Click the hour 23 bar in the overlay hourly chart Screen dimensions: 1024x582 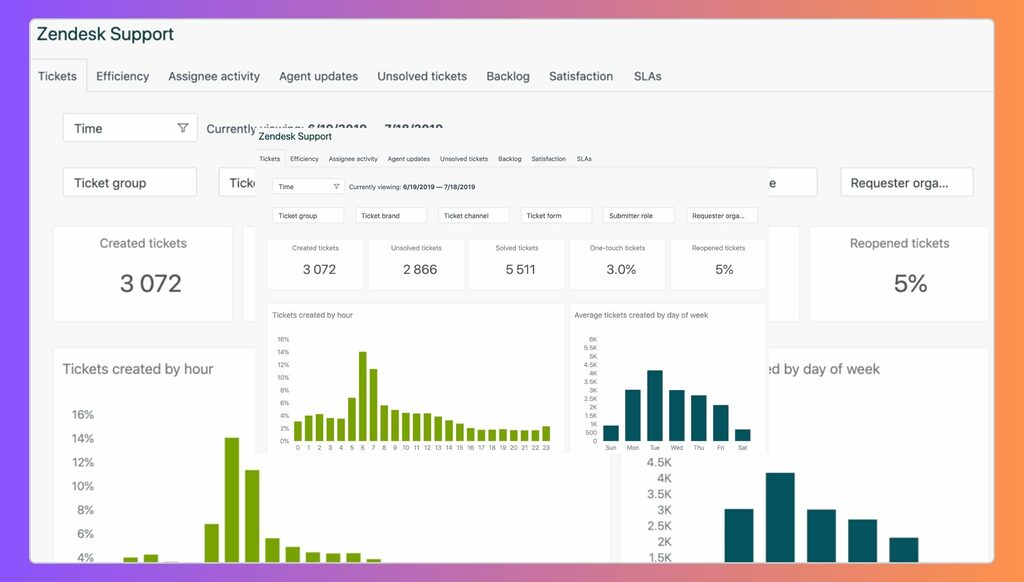coord(546,434)
